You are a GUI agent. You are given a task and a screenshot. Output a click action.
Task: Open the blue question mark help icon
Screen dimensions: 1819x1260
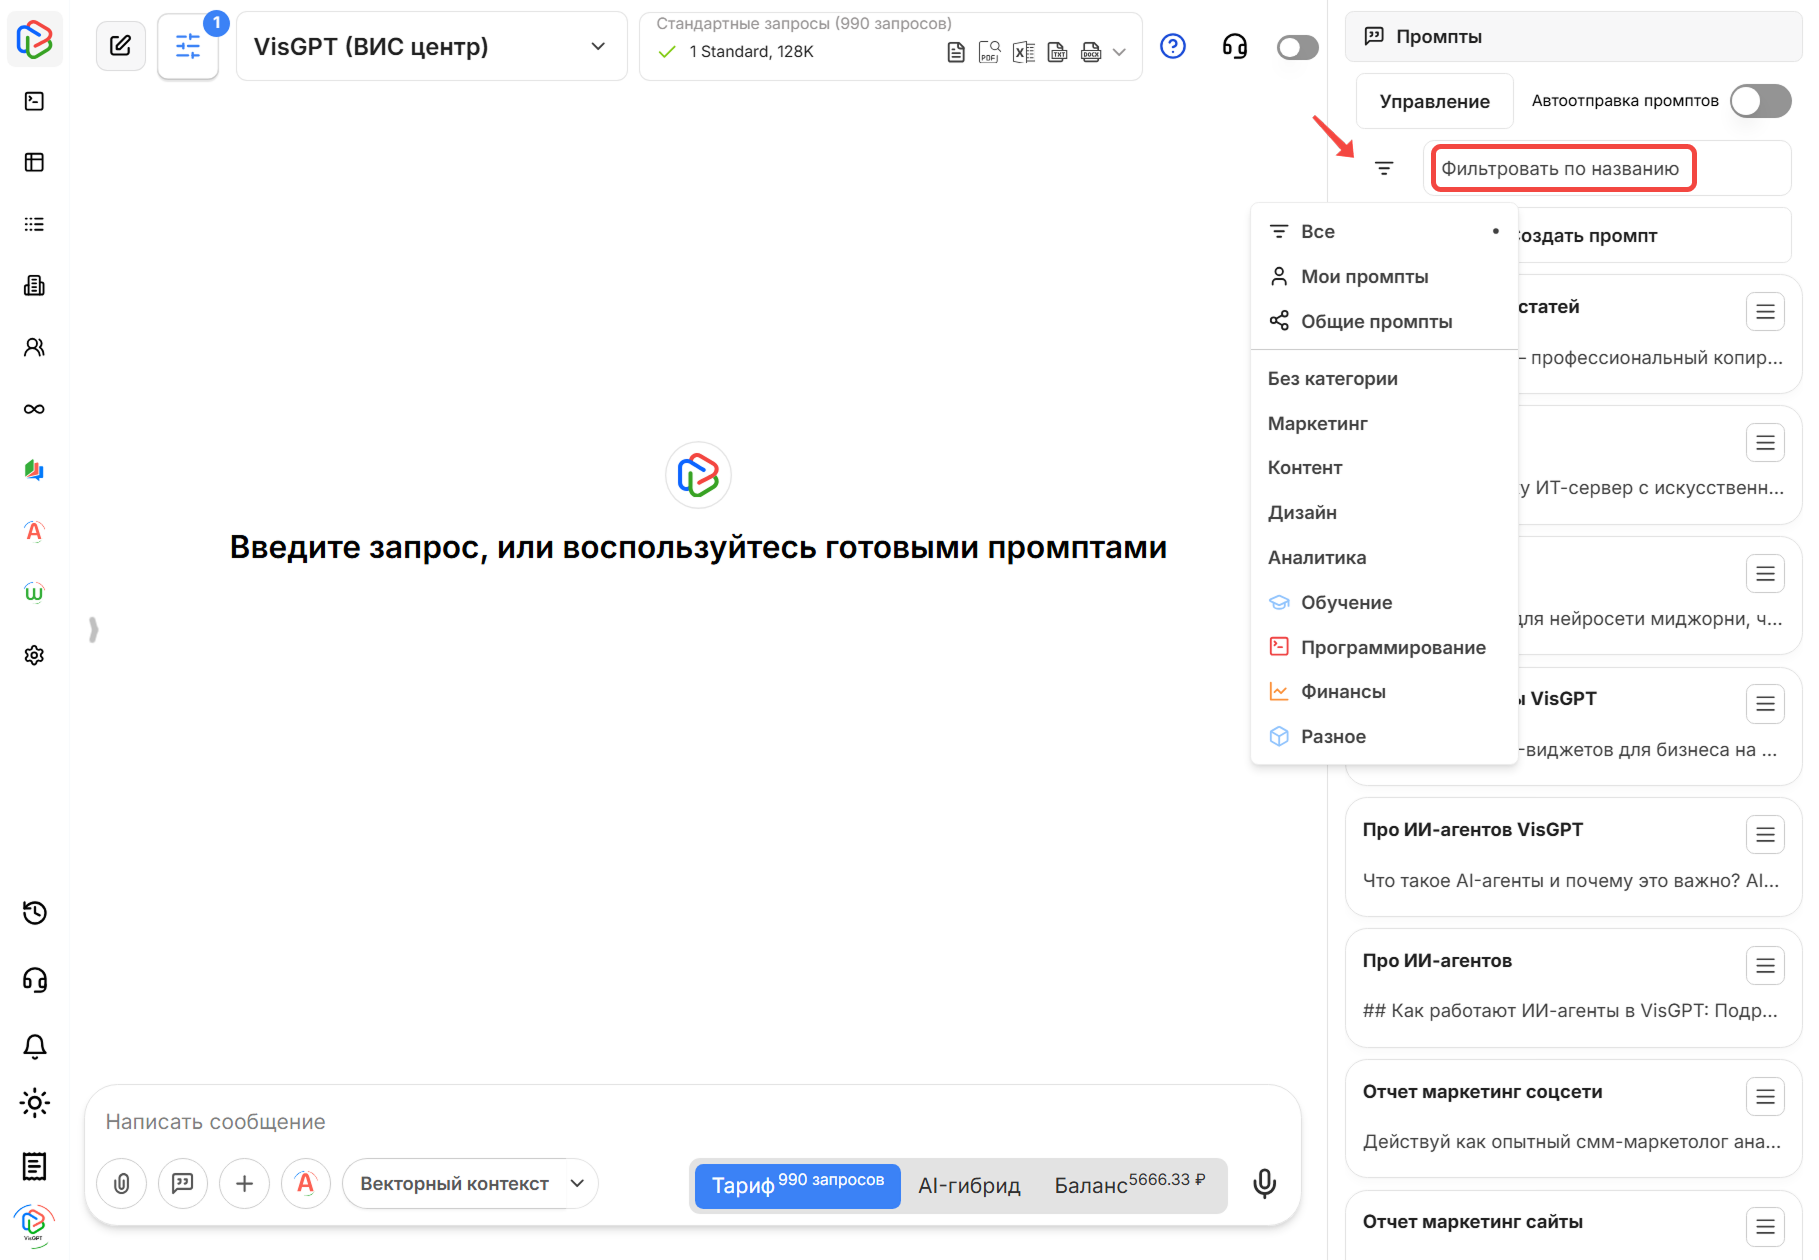[1172, 46]
